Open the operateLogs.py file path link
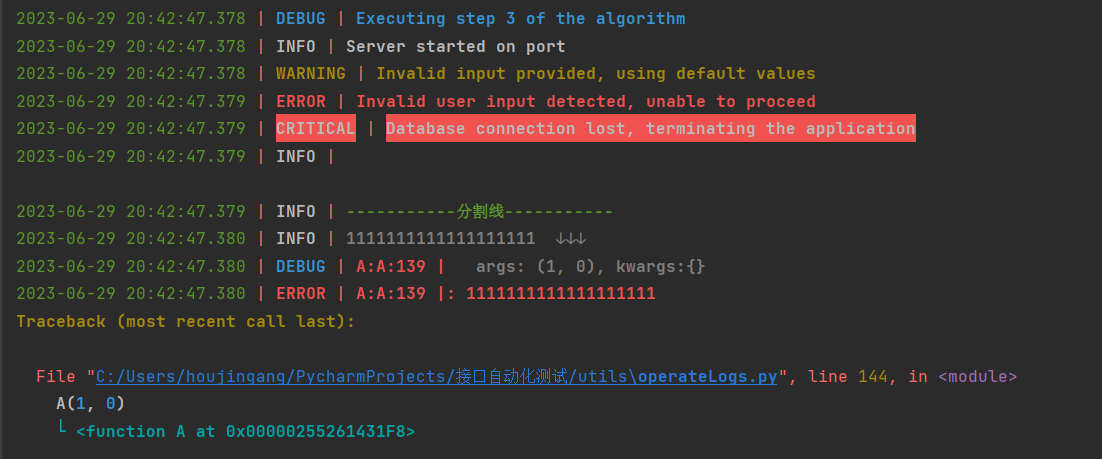Screen dimensions: 1102x459 coord(436,377)
